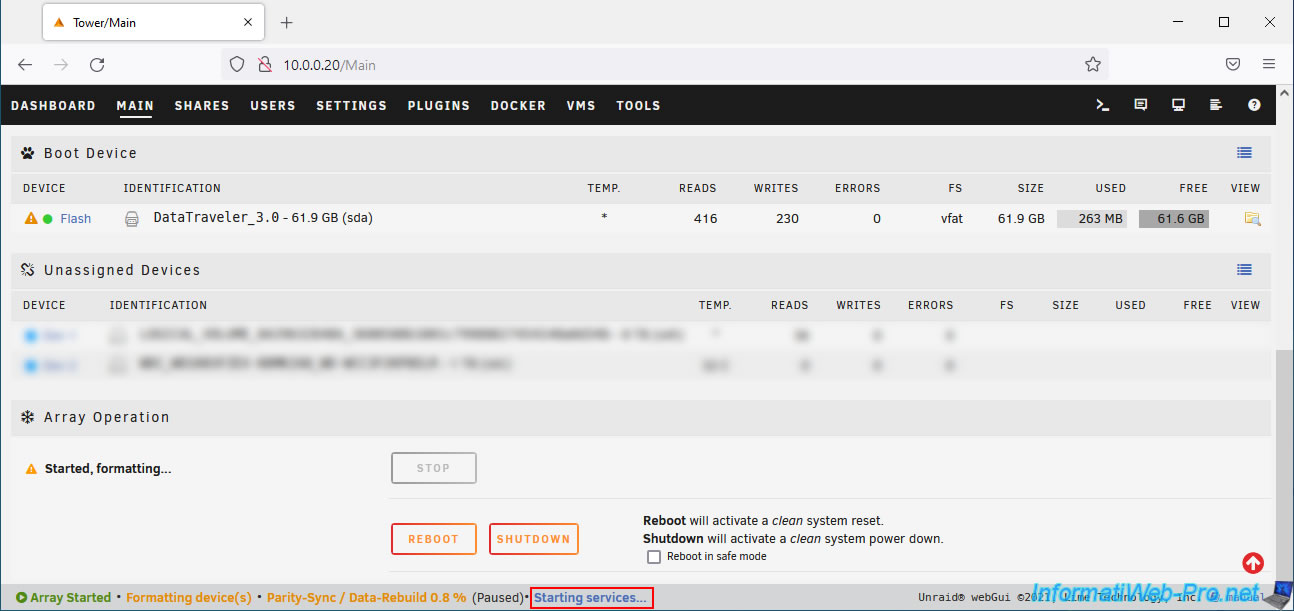This screenshot has width=1294, height=611.
Task: Click the Flash warning triangle icon
Action: [31, 218]
